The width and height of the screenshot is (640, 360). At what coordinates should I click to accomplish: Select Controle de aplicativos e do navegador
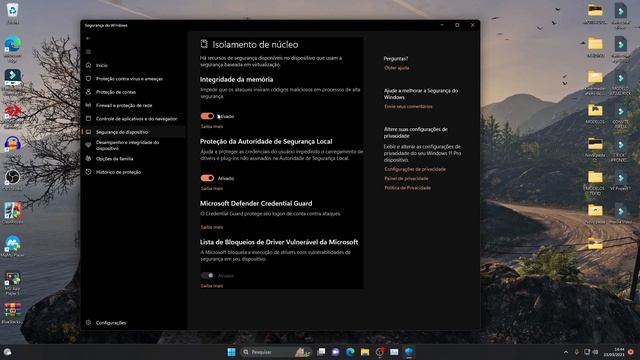[136, 119]
